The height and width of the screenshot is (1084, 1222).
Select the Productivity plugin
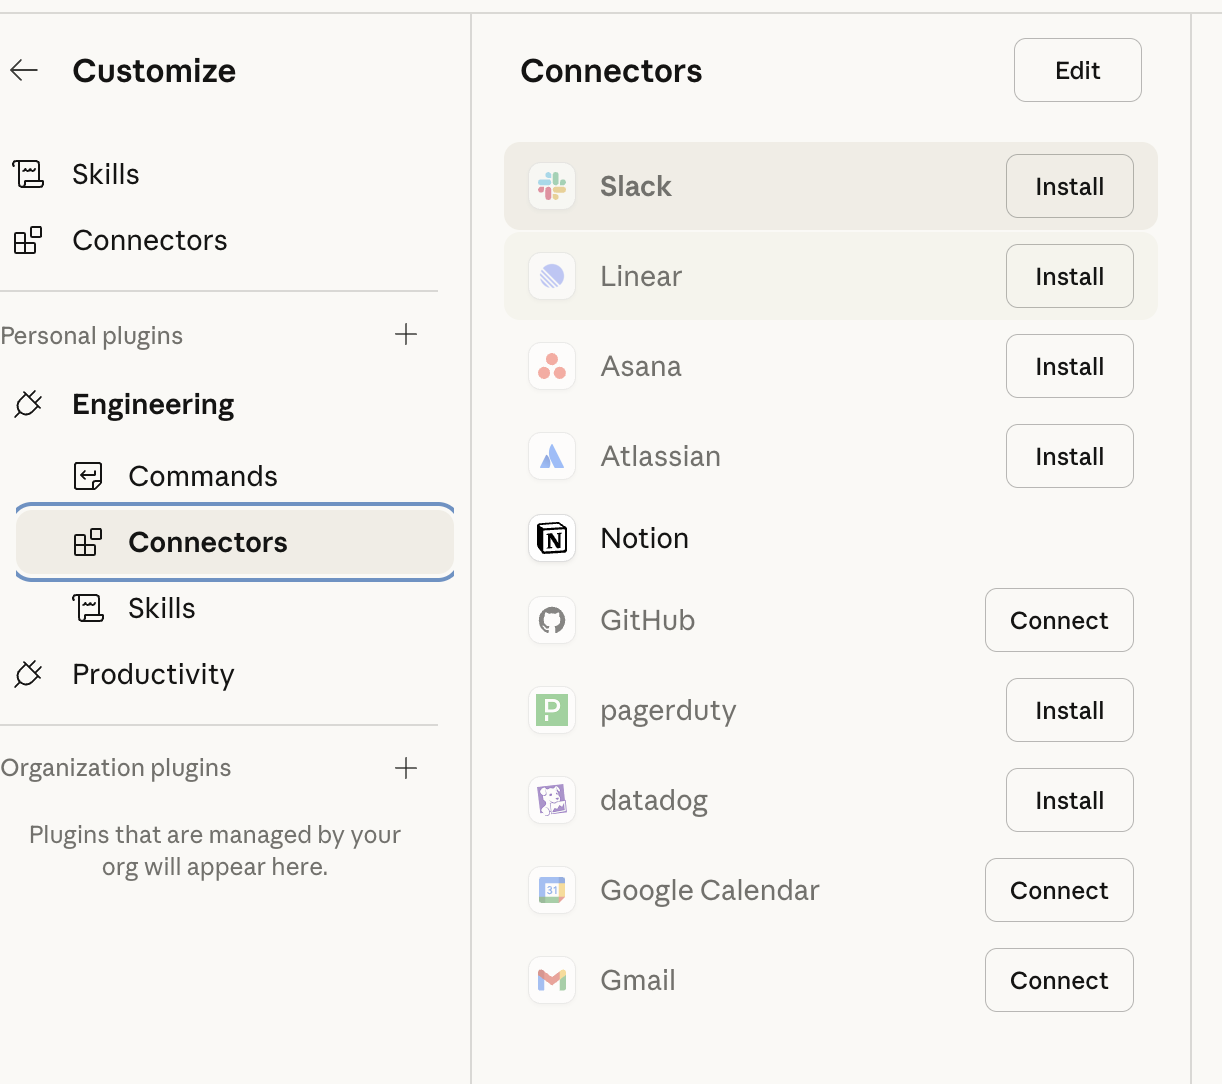point(153,674)
